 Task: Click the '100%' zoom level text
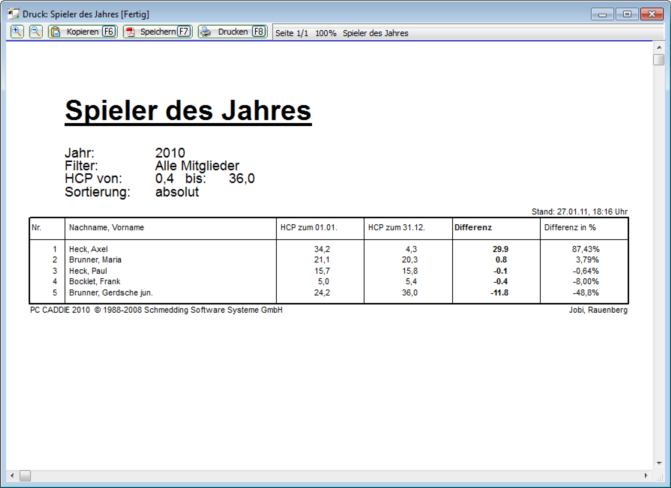pyautogui.click(x=326, y=33)
